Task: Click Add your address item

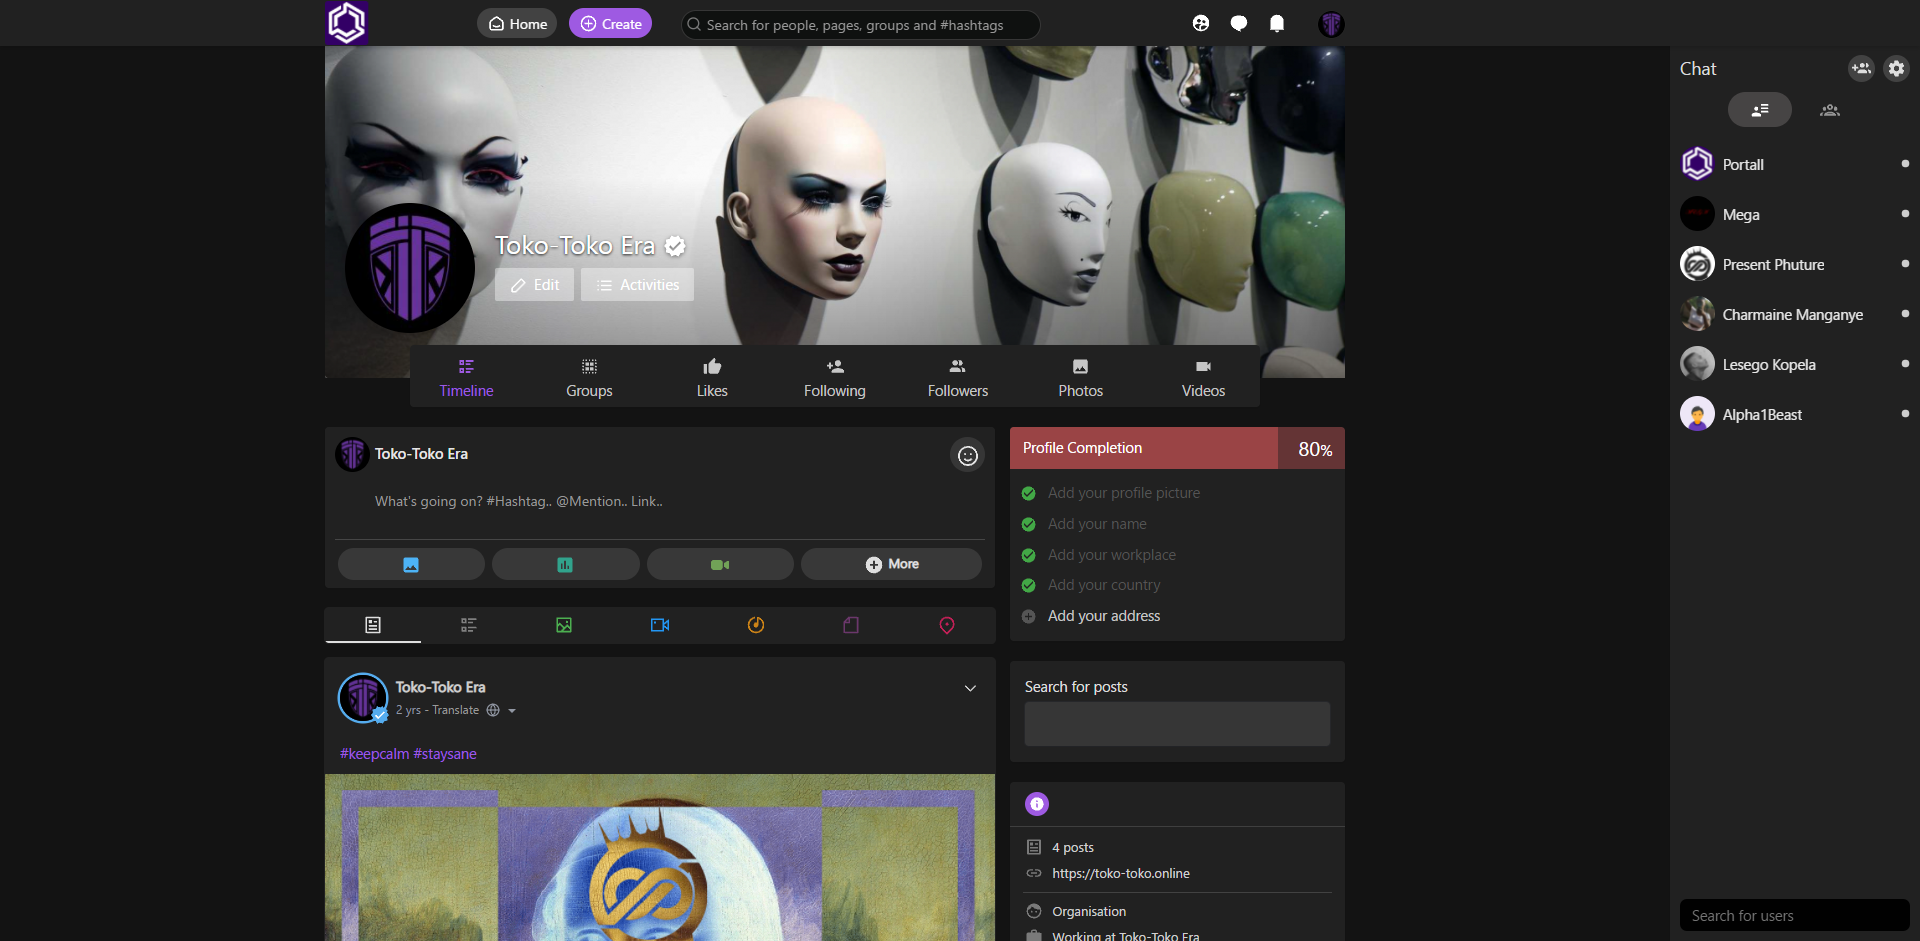Action: click(x=1104, y=616)
